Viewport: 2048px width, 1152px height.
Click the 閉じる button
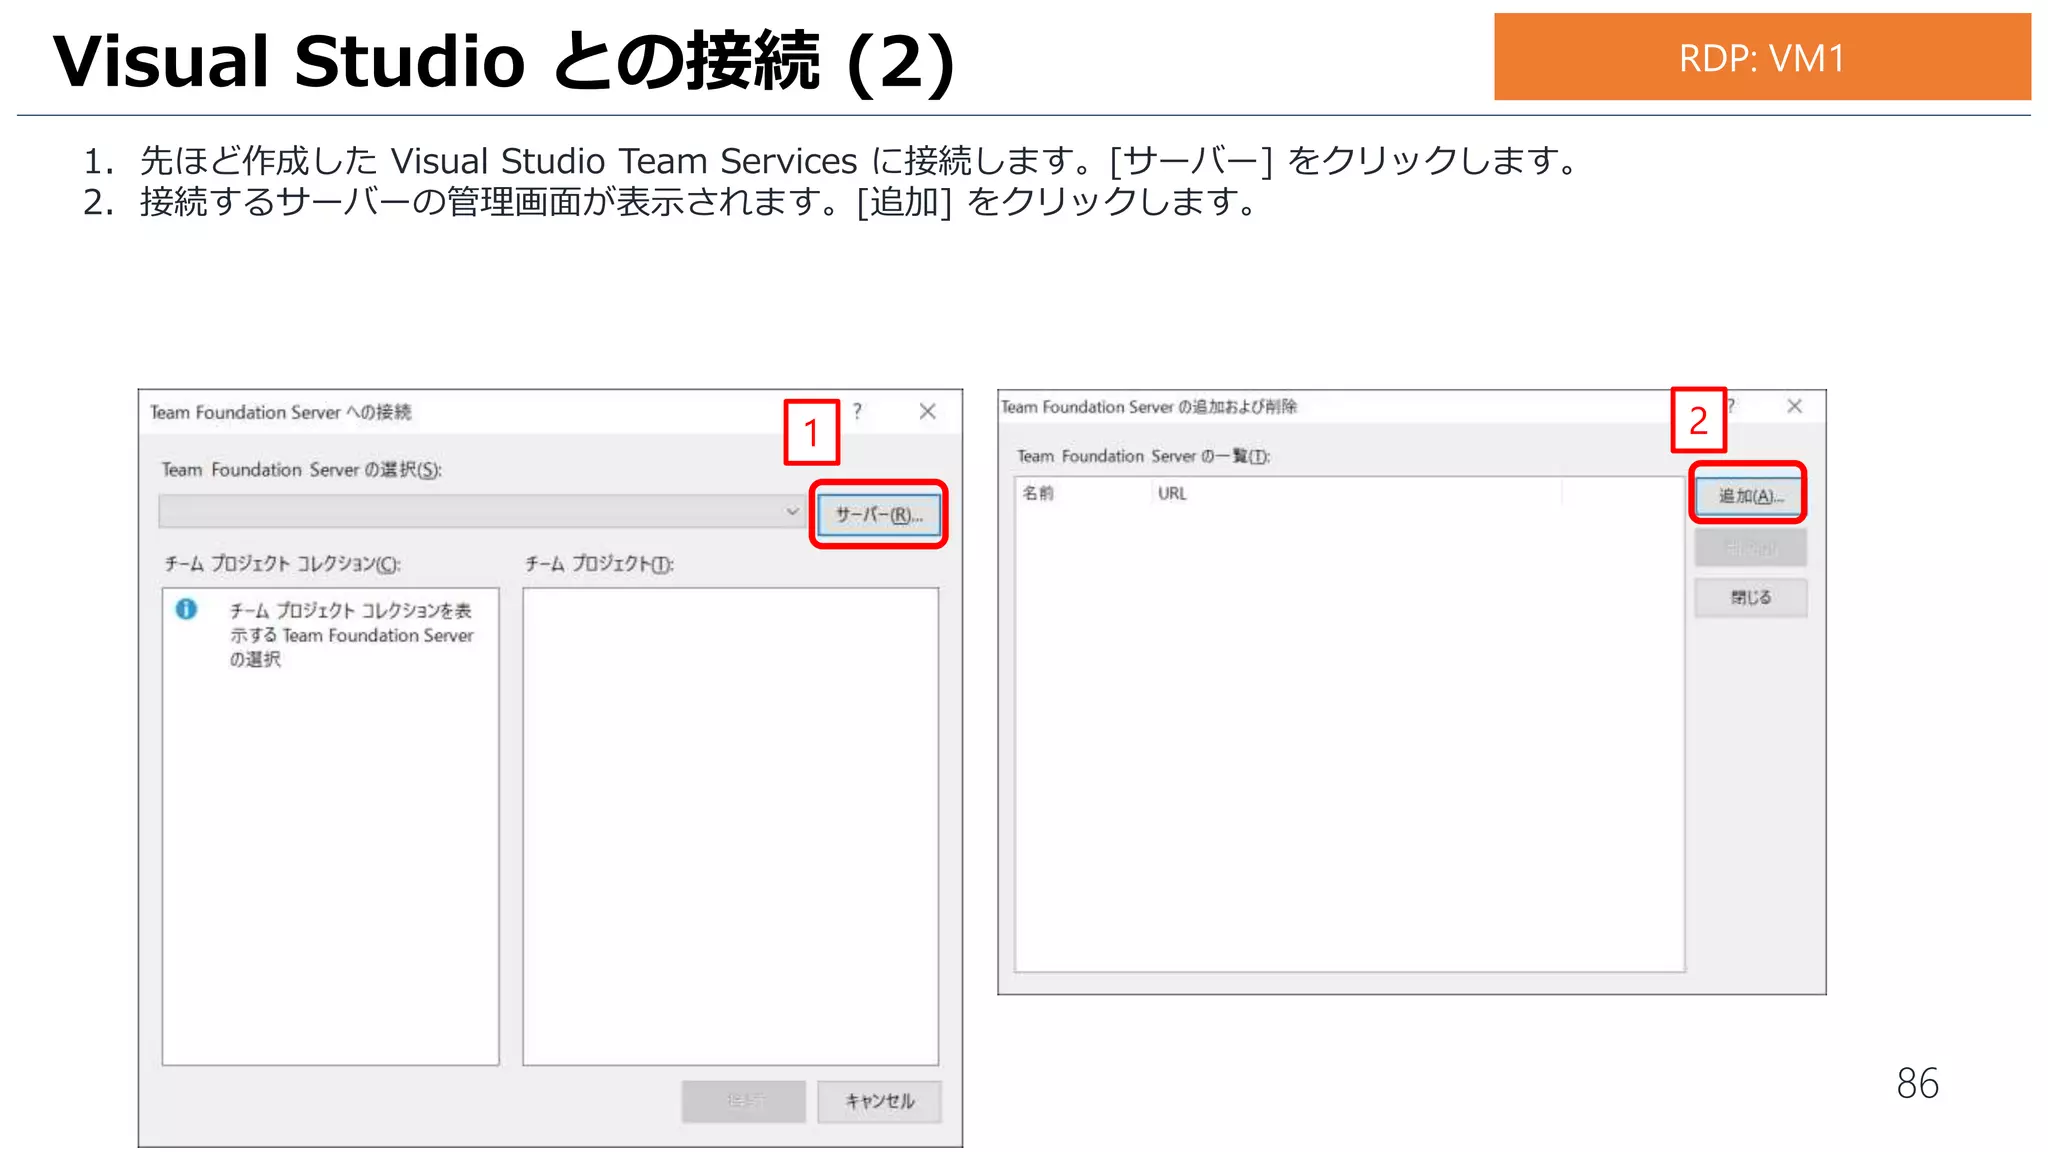tap(1750, 597)
